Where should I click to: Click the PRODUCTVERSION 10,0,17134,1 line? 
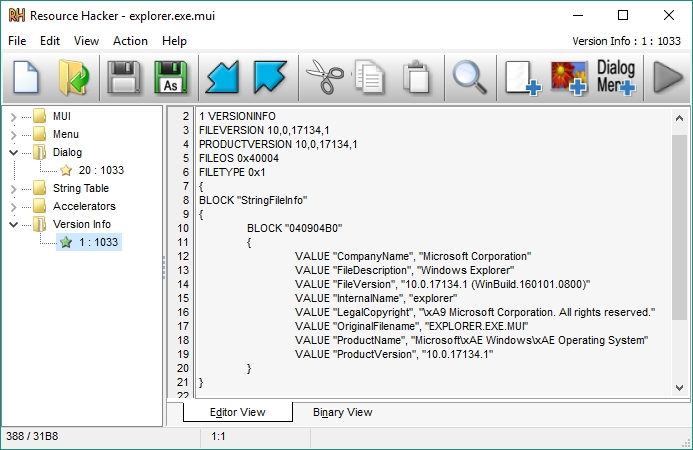(x=278, y=144)
